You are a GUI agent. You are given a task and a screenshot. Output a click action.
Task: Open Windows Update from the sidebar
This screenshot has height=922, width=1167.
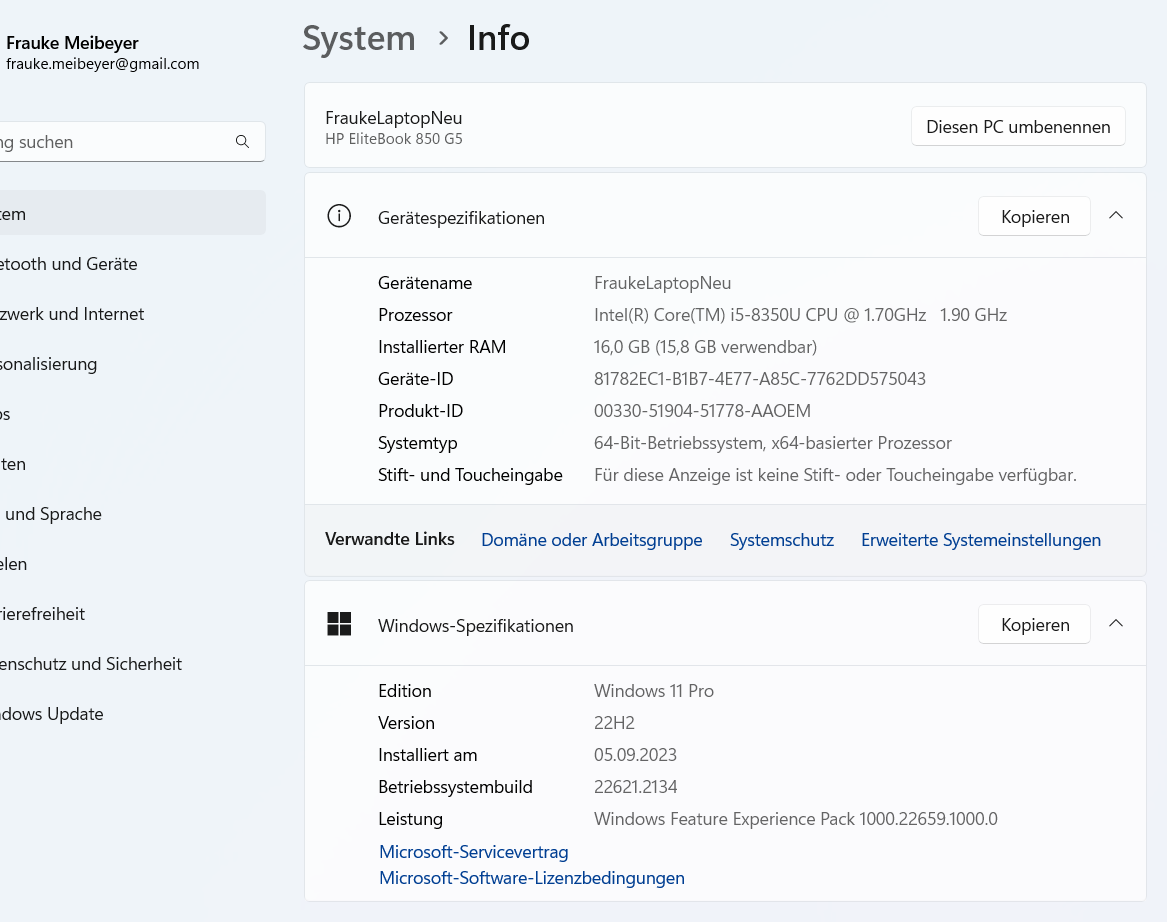(x=52, y=714)
